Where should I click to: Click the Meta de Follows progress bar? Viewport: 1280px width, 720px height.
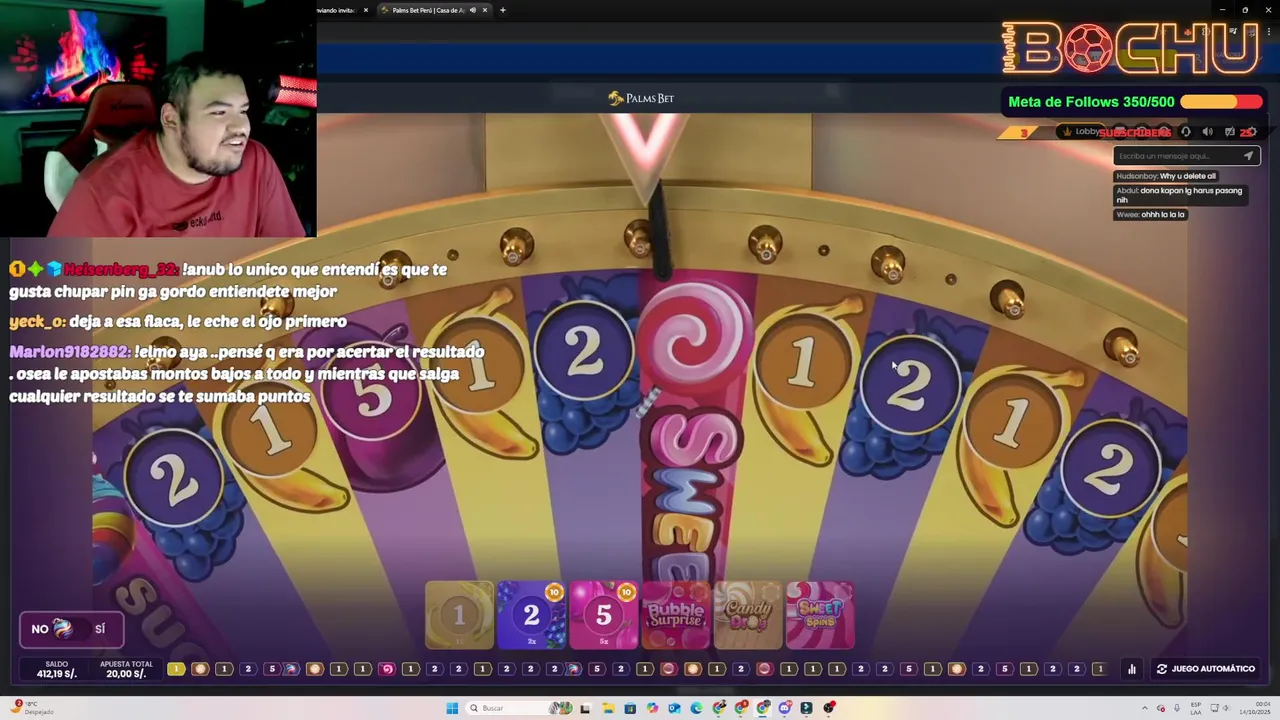tap(1221, 102)
